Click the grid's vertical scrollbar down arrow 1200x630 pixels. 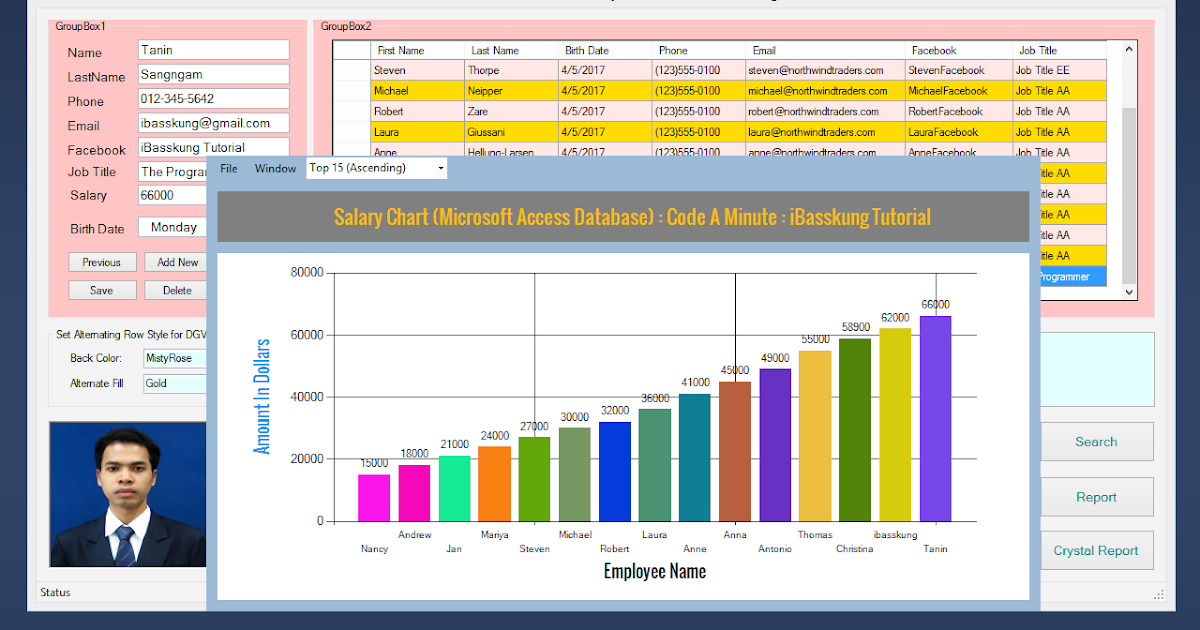coord(1128,290)
